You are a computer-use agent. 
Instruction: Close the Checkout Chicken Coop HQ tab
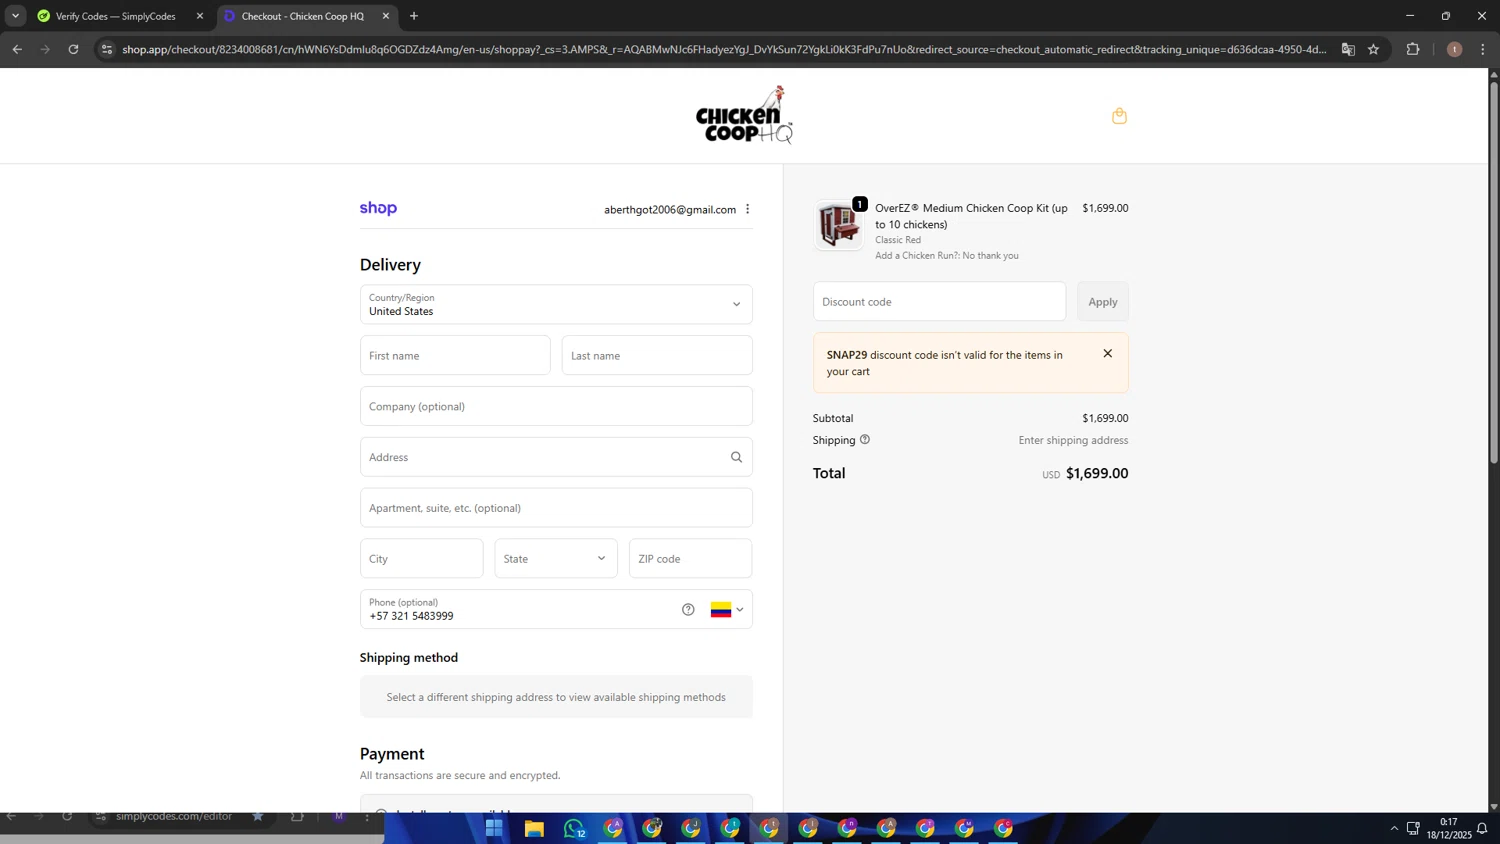click(386, 16)
